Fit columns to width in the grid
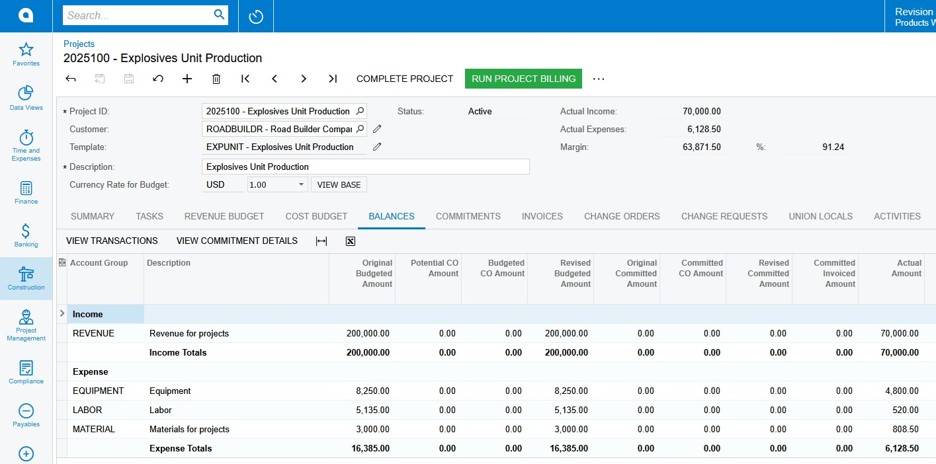The height and width of the screenshot is (464, 936). 321,241
